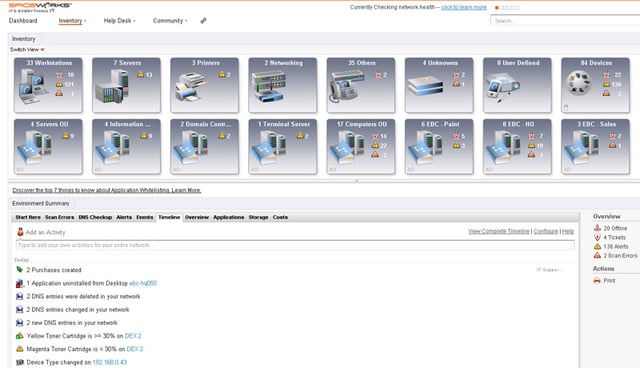Image resolution: width=640 pixels, height=368 pixels.
Task: Click the add activities text field
Action: (295, 245)
